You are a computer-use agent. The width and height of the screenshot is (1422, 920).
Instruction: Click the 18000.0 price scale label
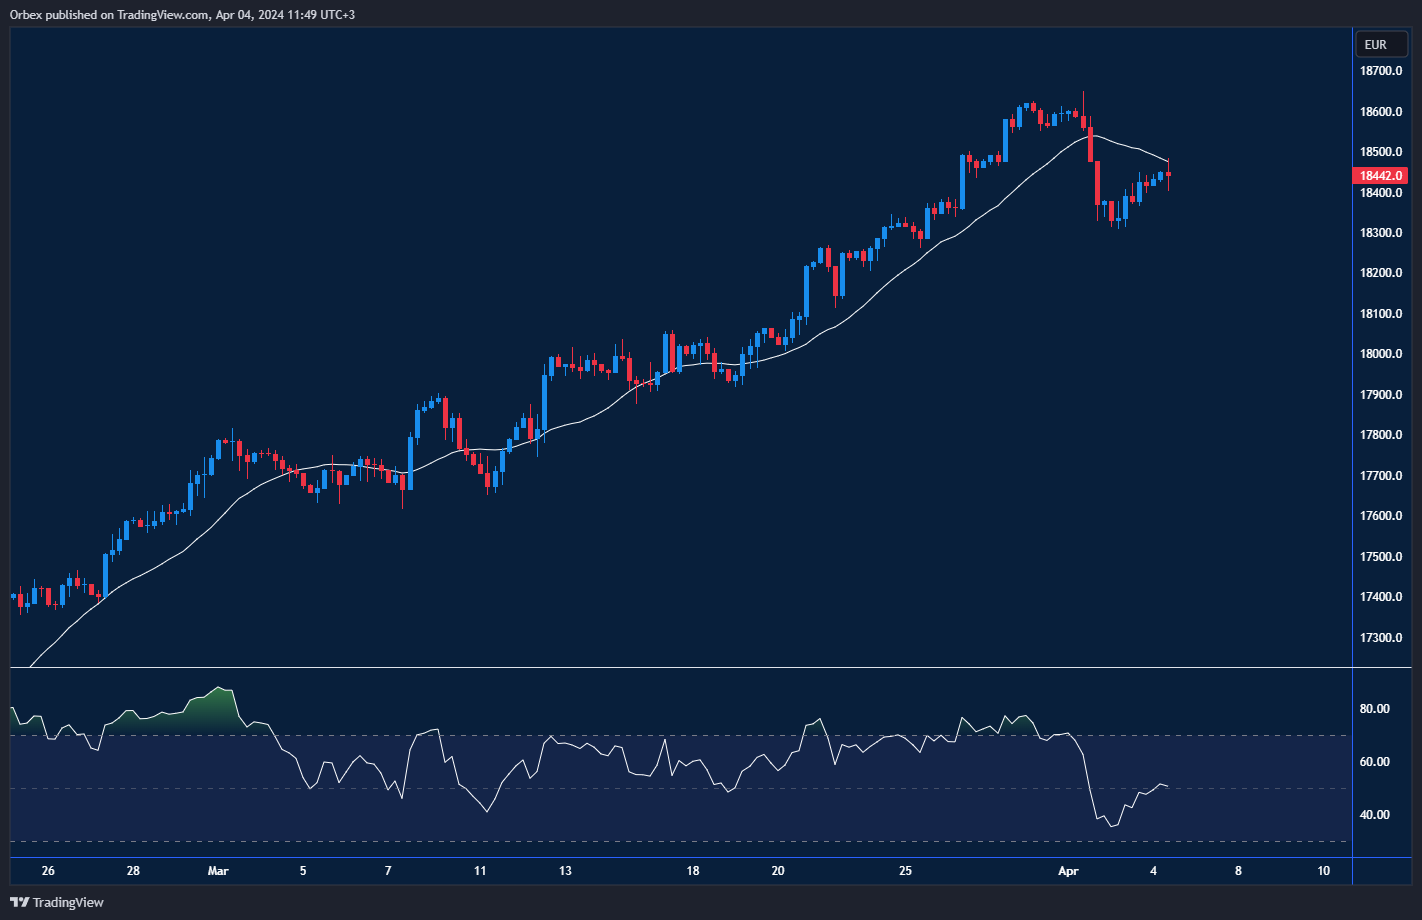point(1380,354)
